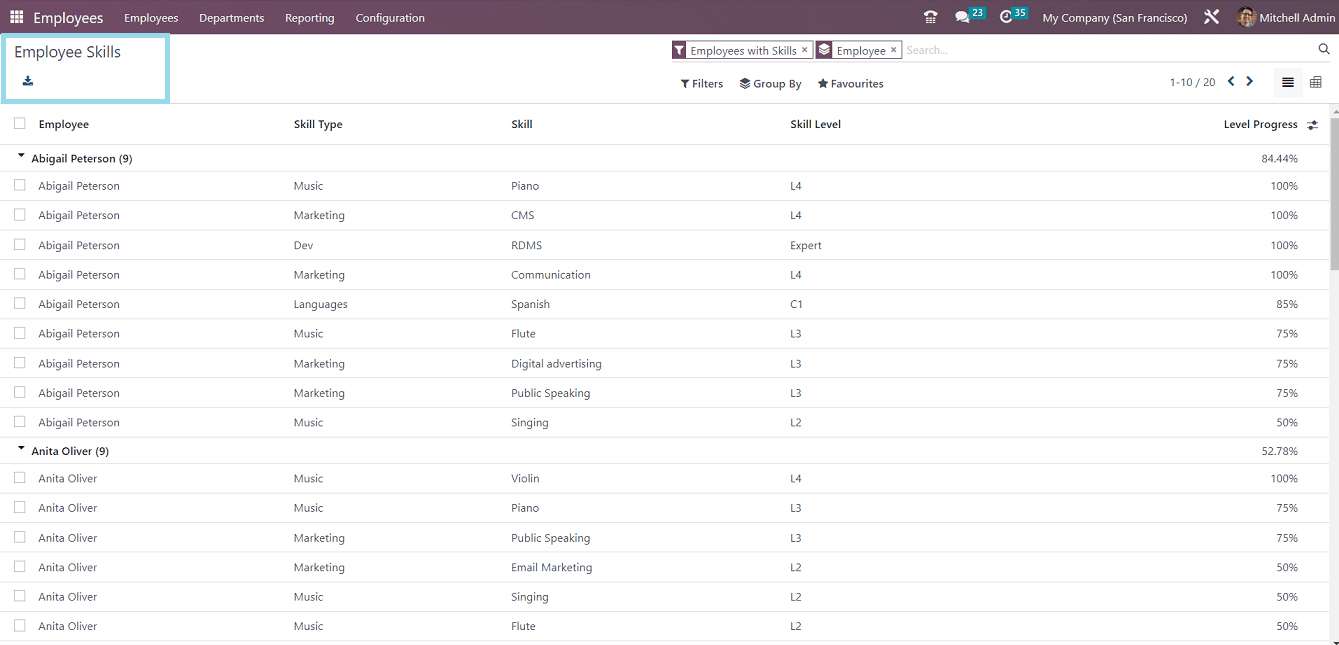Click the search magnifier icon

(x=1324, y=49)
